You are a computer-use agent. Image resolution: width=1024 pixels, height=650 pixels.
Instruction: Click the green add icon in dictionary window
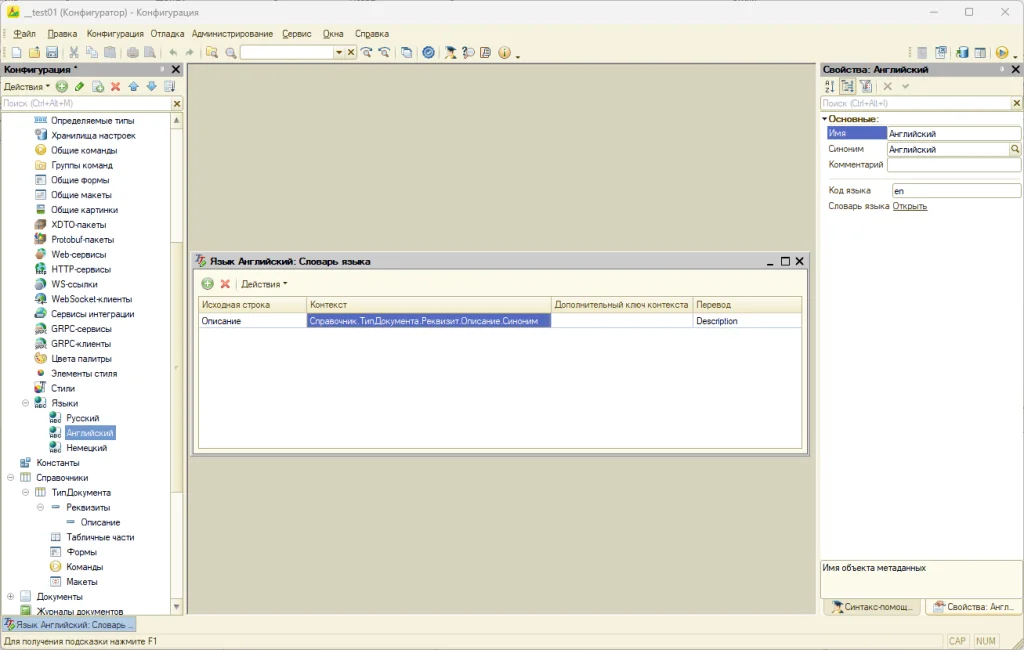pyautogui.click(x=207, y=284)
